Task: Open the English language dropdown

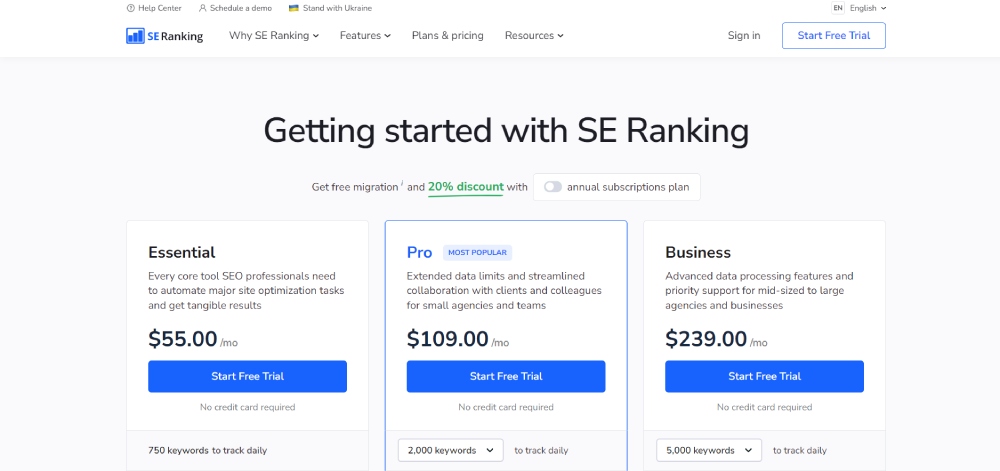Action: tap(867, 8)
